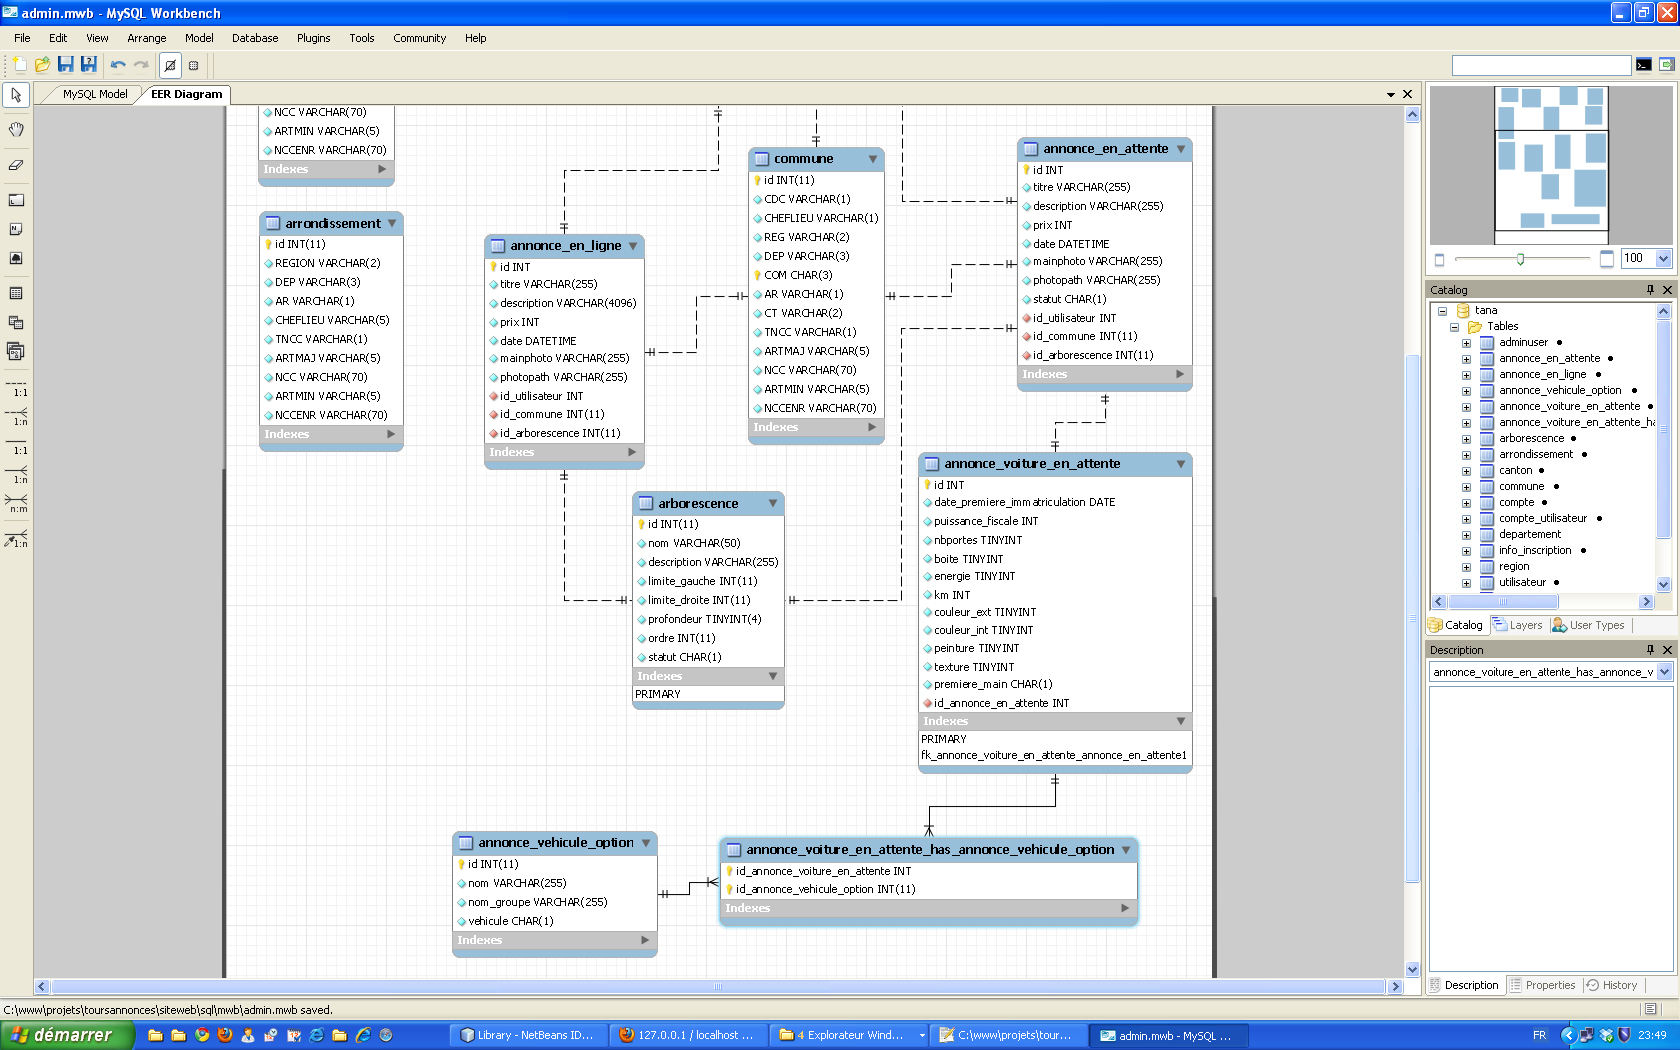Select the dashed 1:n non-identifying relationship tool

16,417
